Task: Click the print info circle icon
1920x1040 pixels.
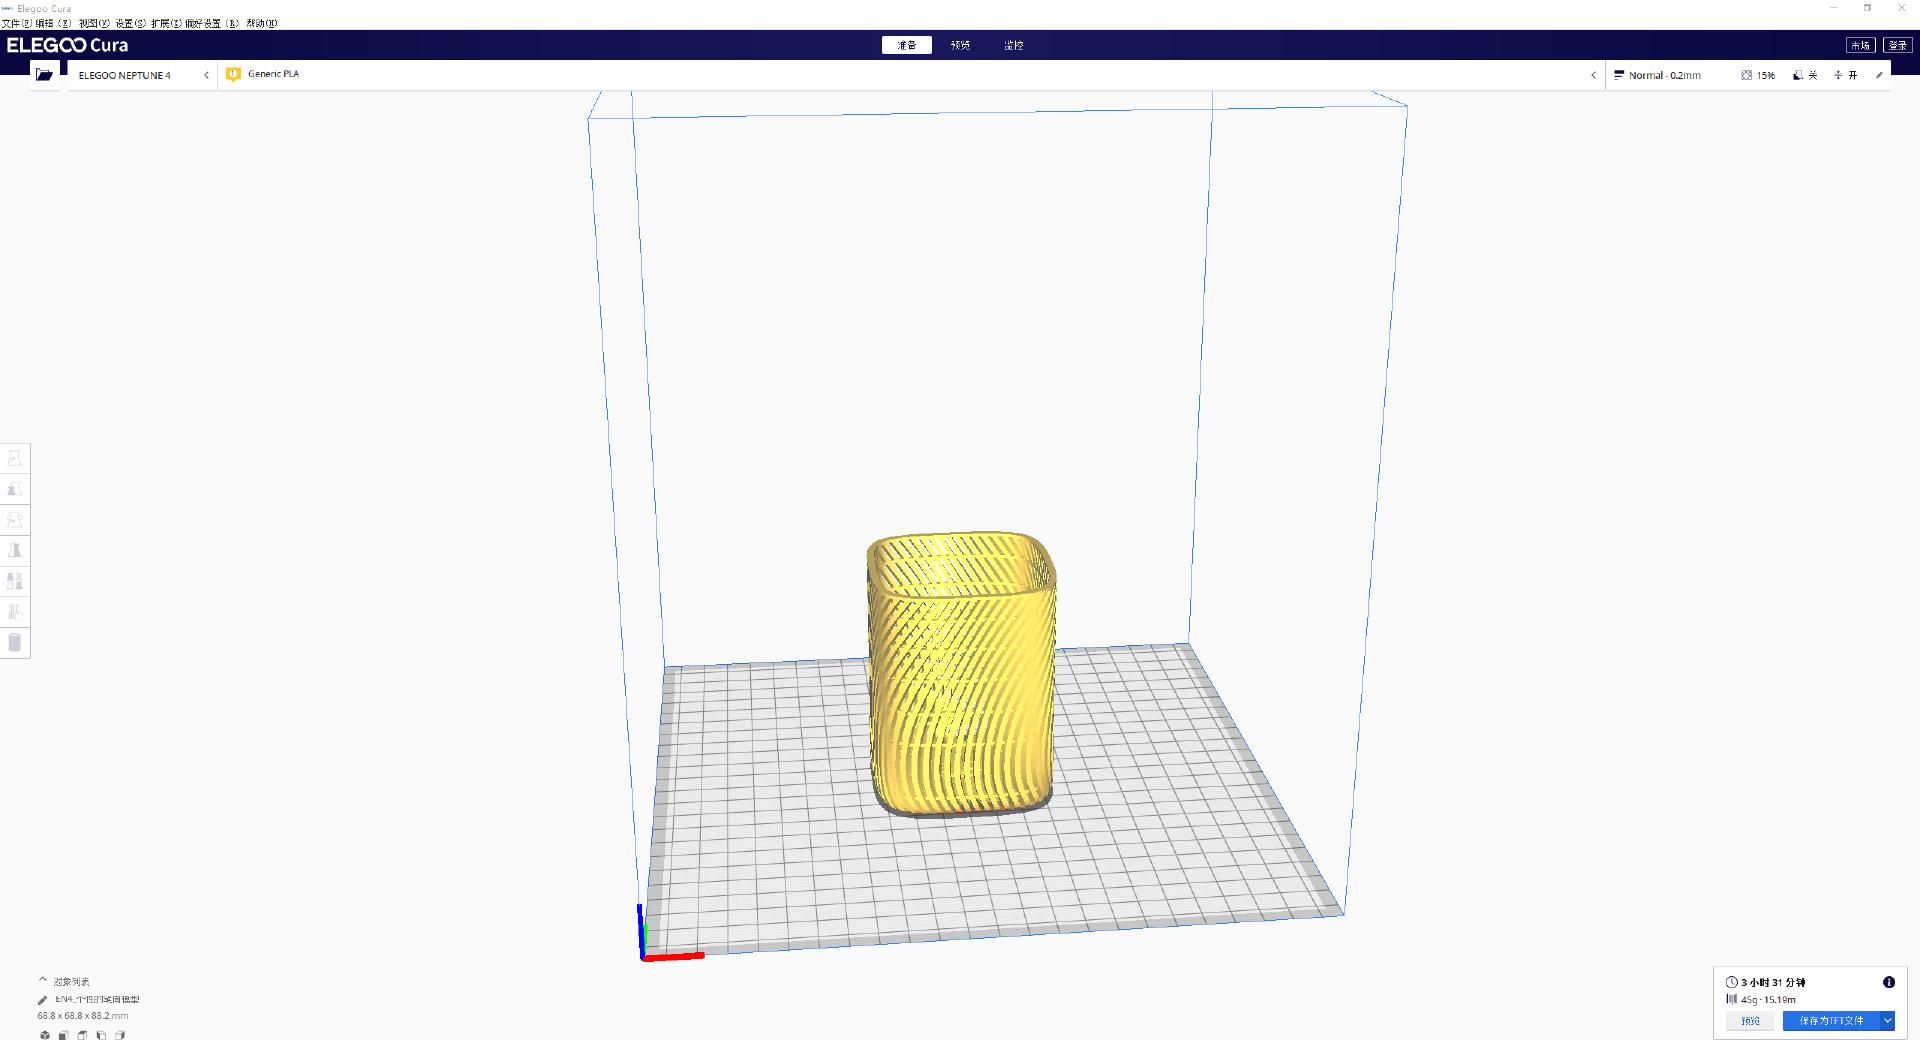Action: click(x=1889, y=982)
